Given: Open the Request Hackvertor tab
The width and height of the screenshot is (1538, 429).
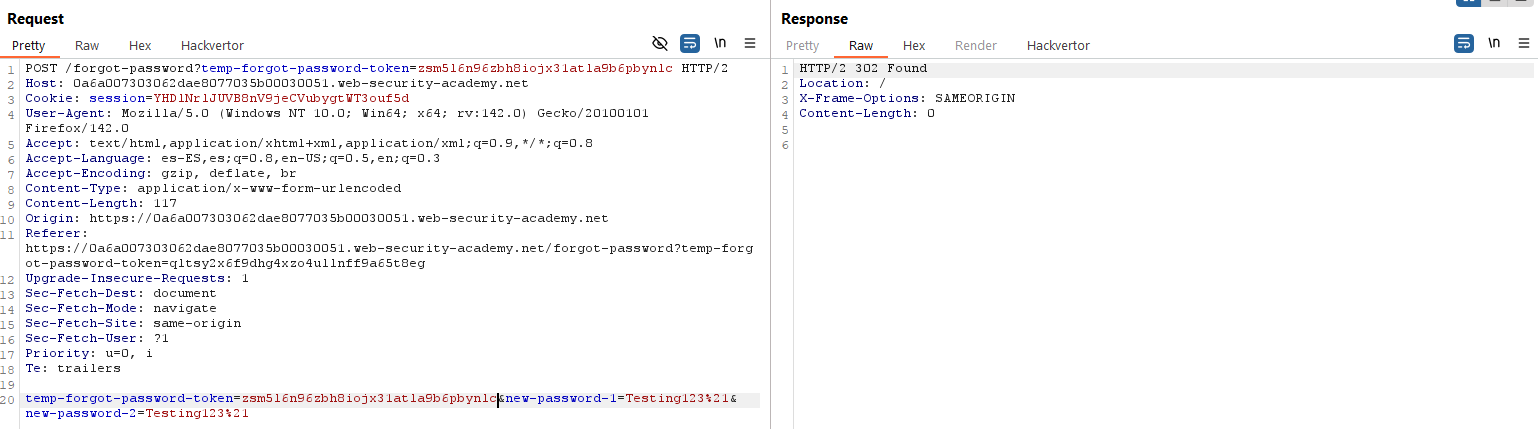Looking at the screenshot, I should click(212, 45).
